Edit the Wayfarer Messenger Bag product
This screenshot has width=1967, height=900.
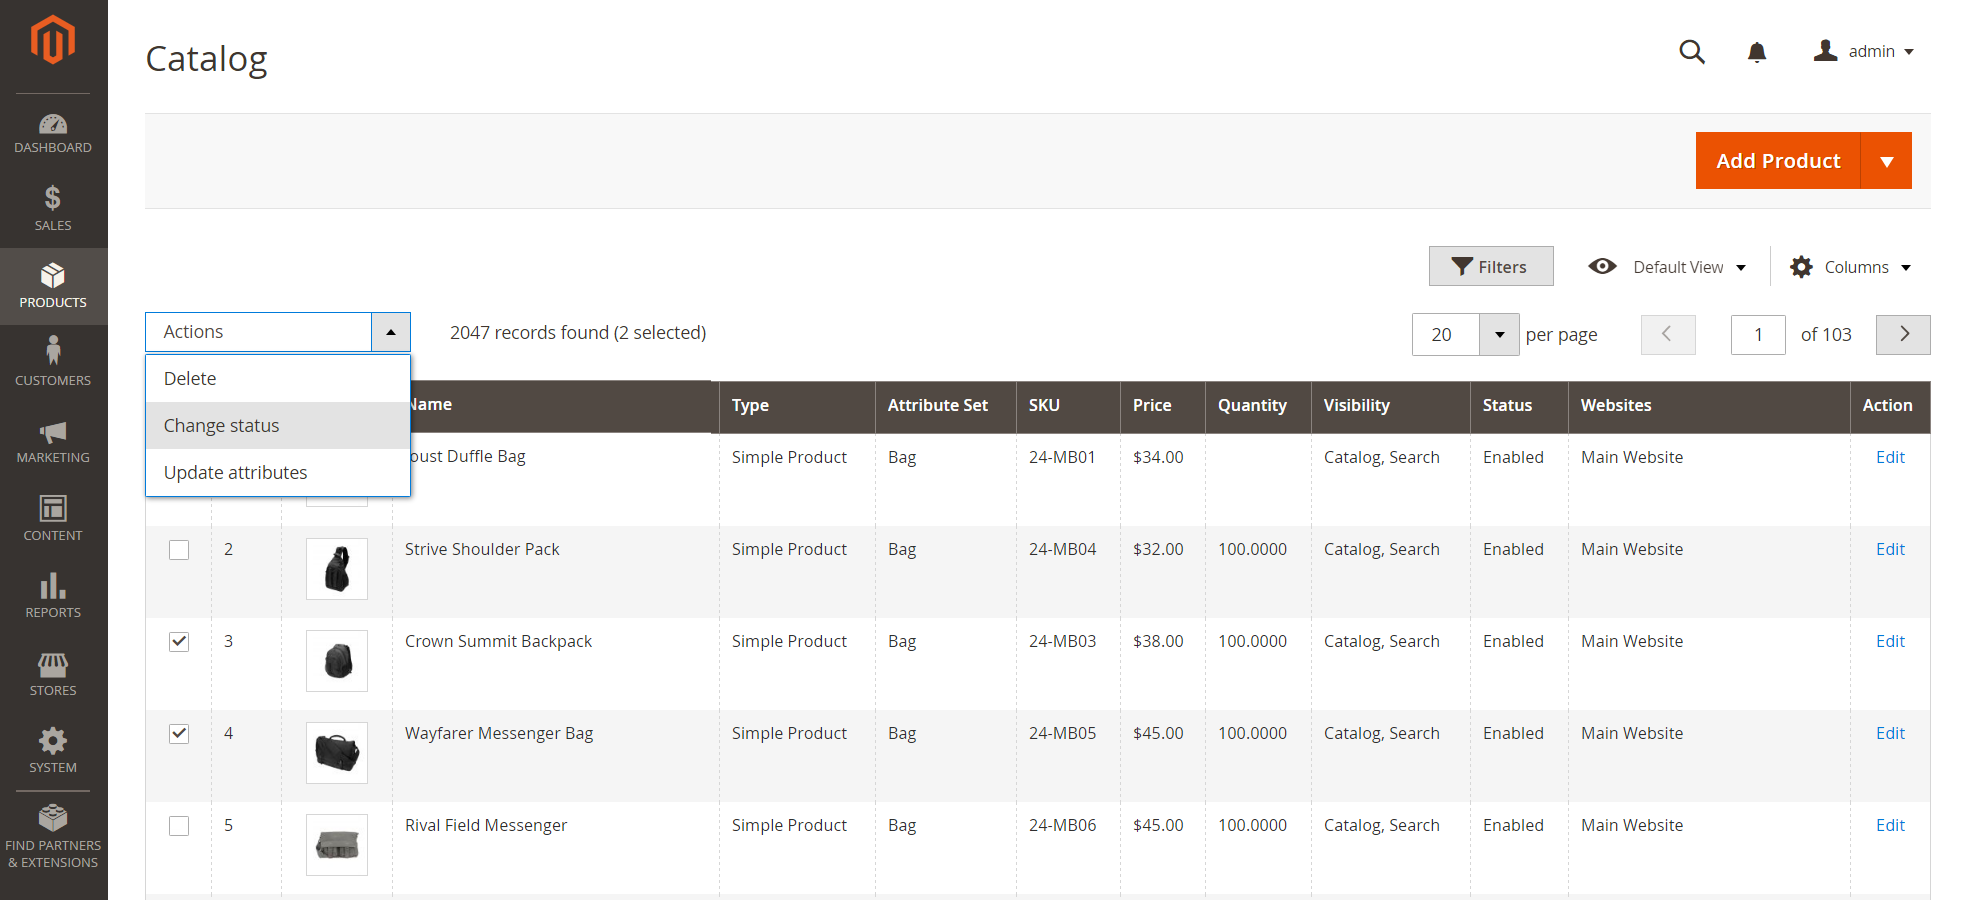1890,733
